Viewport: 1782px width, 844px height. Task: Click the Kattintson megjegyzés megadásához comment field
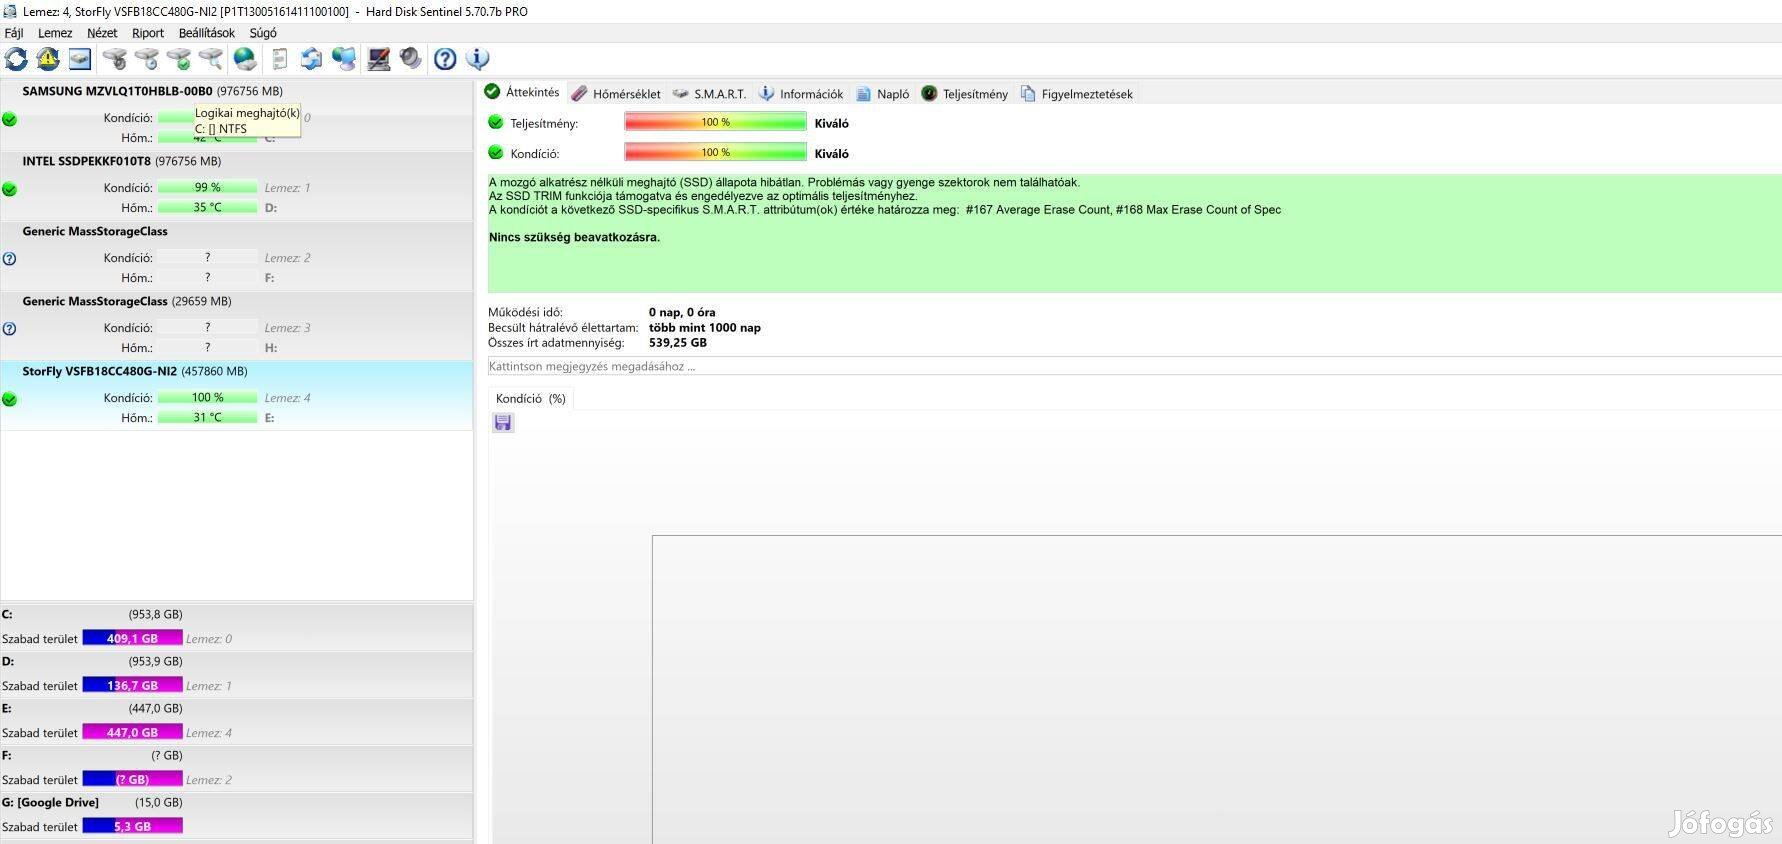coord(1134,366)
